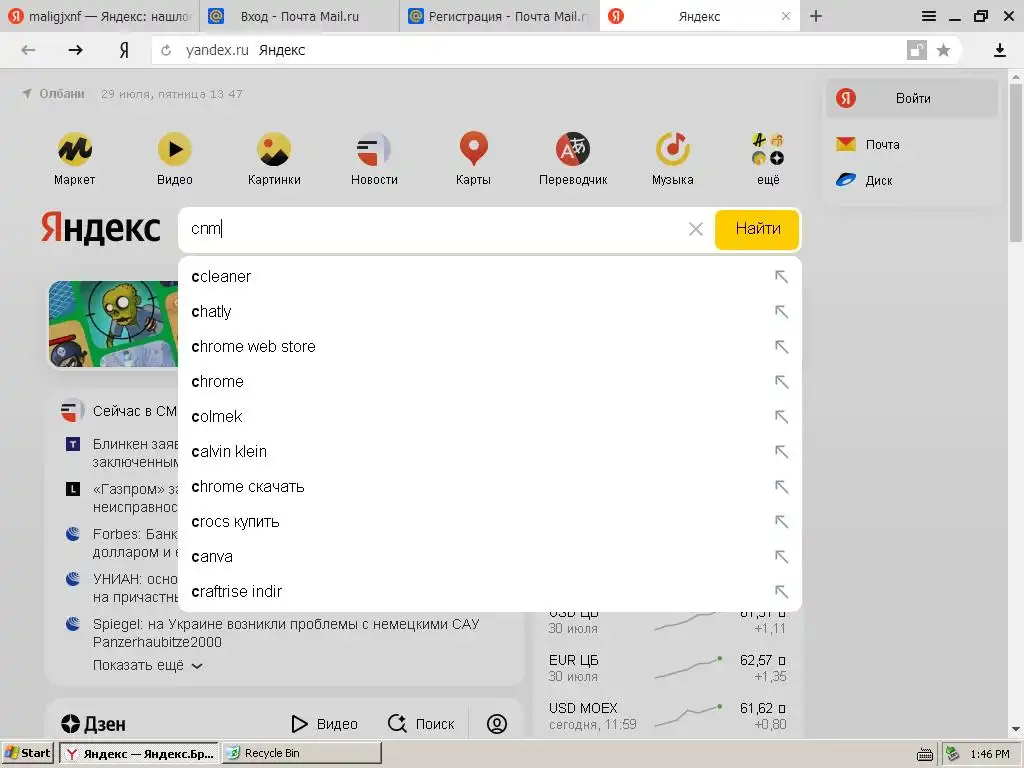Open the EUR ЦБ exchange rate row
Viewport: 1024px width, 768px height.
tap(667, 667)
